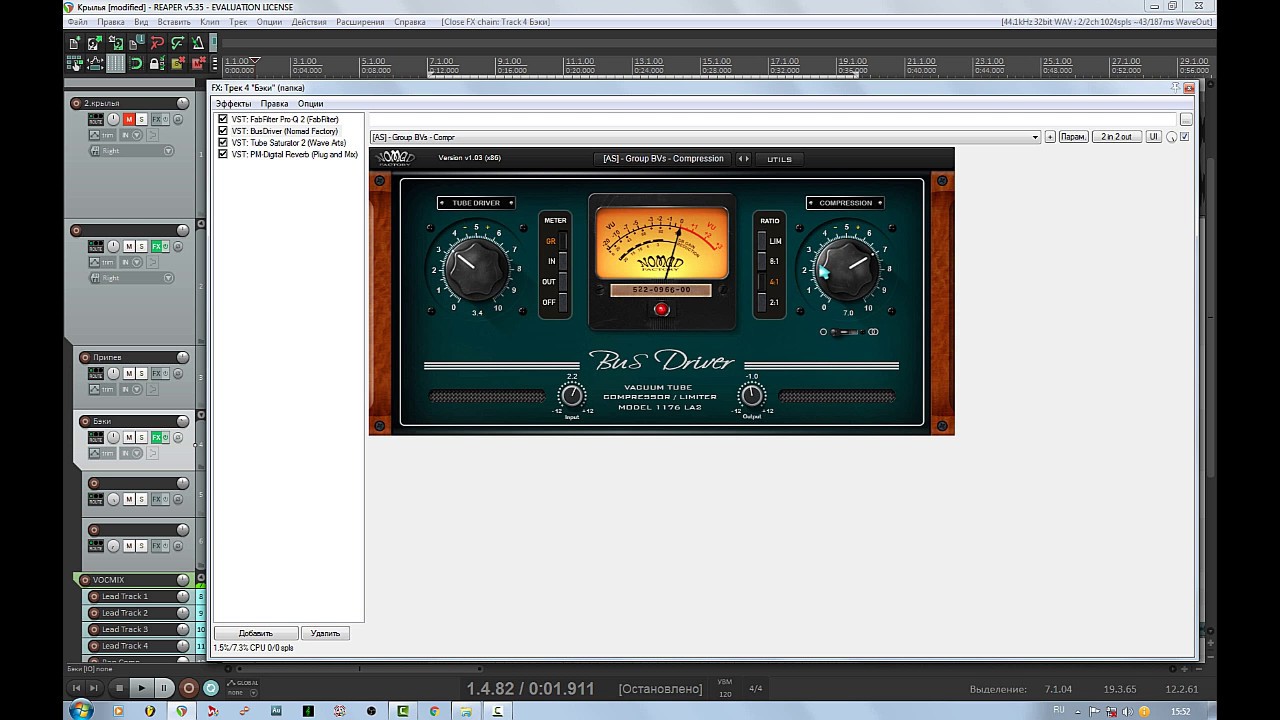Toggle the Metronome toolbar icon
This screenshot has width=1280, height=720.
coord(199,43)
